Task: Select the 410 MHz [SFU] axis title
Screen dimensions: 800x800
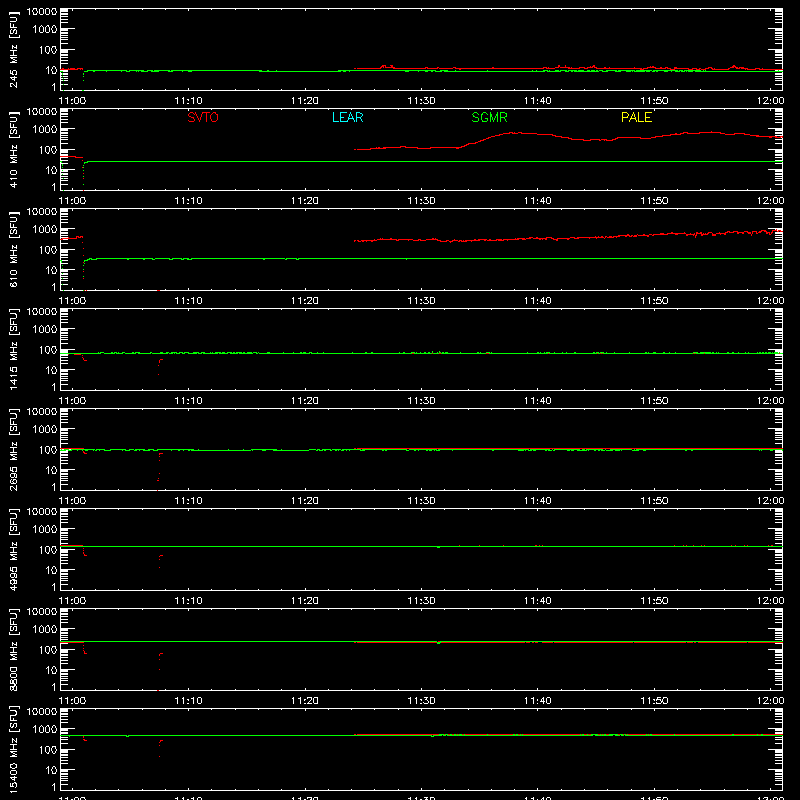Action: click(14, 149)
